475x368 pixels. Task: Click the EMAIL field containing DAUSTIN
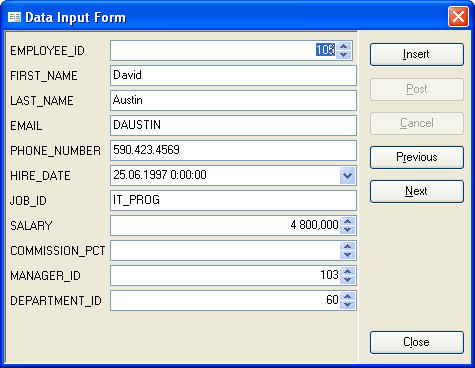[233, 126]
